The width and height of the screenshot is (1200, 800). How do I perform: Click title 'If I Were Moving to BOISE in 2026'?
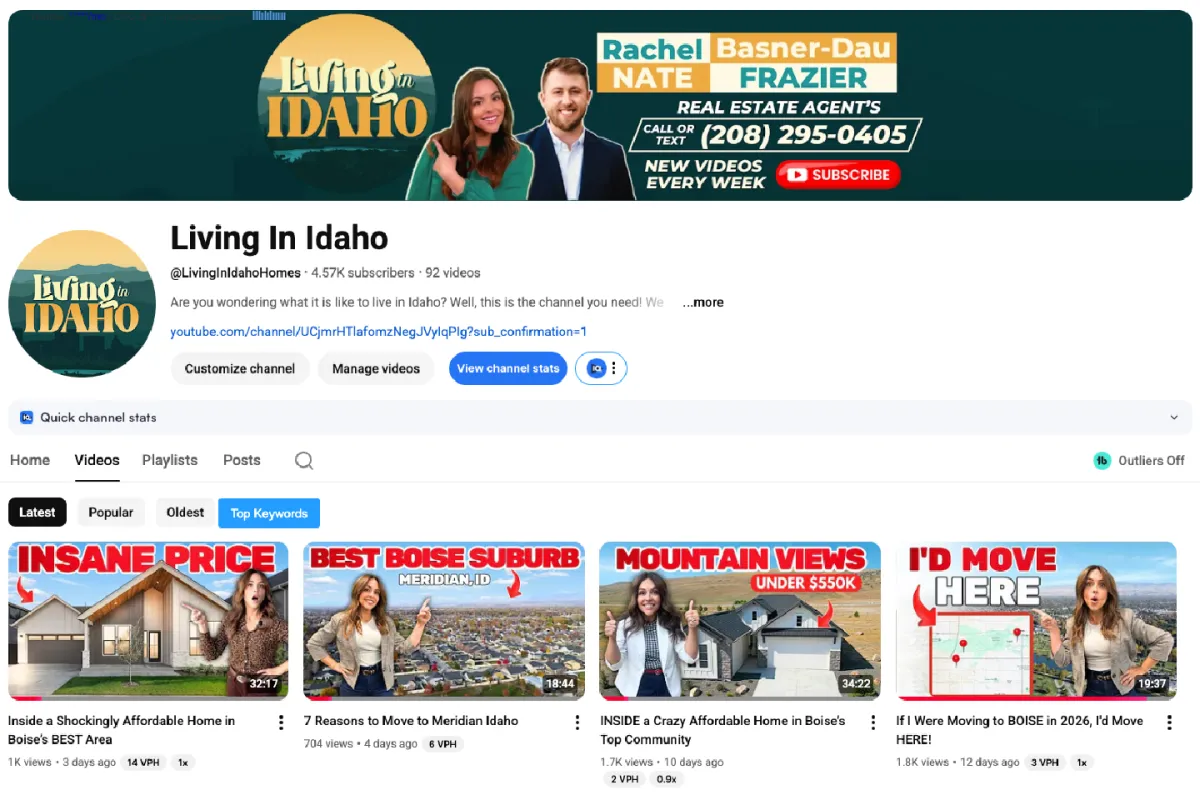pos(1019,730)
